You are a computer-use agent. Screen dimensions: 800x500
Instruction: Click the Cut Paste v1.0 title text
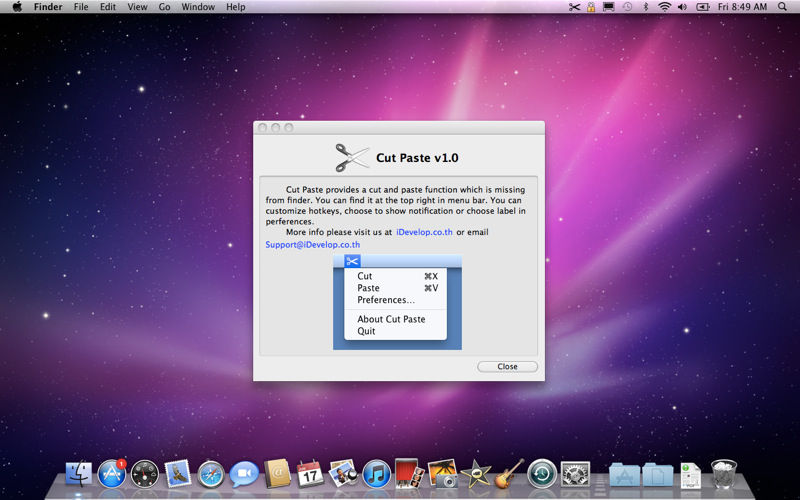point(417,158)
